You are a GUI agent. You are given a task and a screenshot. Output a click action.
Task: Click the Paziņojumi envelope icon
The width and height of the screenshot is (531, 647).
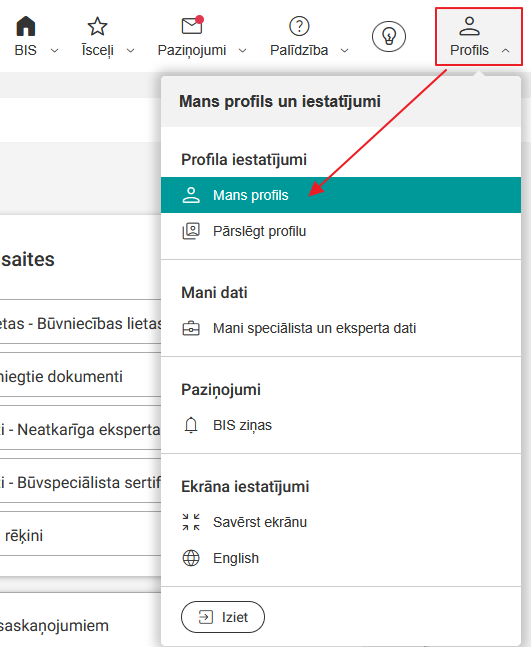pyautogui.click(x=193, y=25)
